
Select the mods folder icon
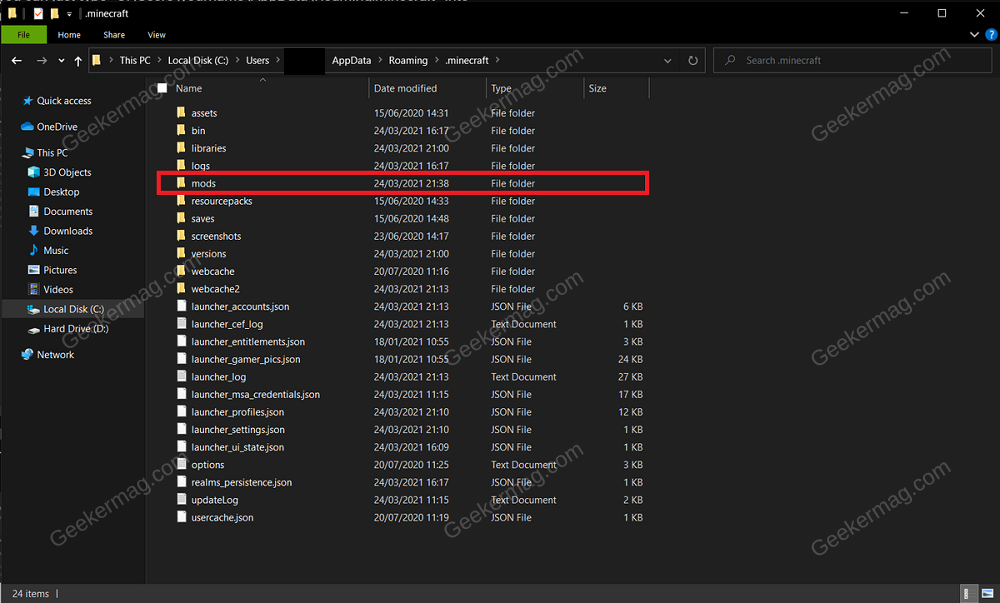tap(181, 183)
